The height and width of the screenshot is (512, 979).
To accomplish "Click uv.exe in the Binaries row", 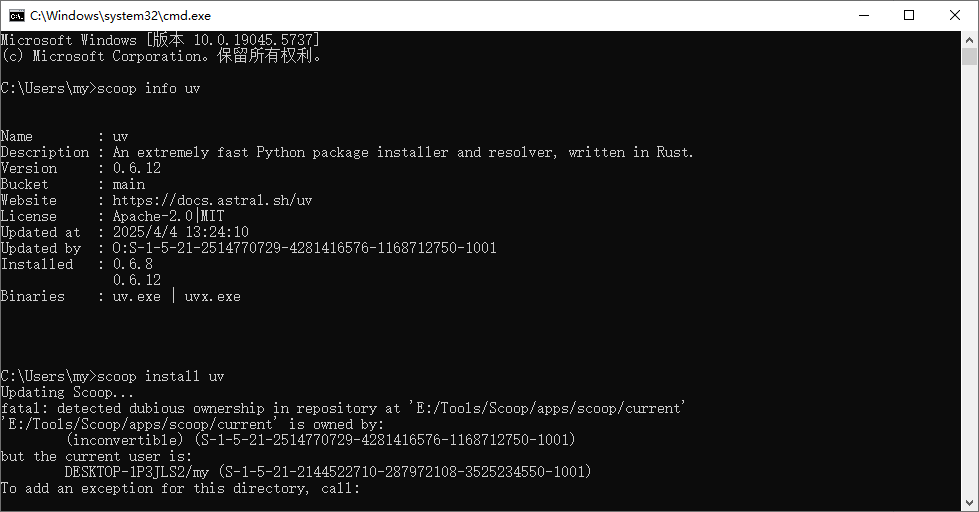I will point(136,296).
